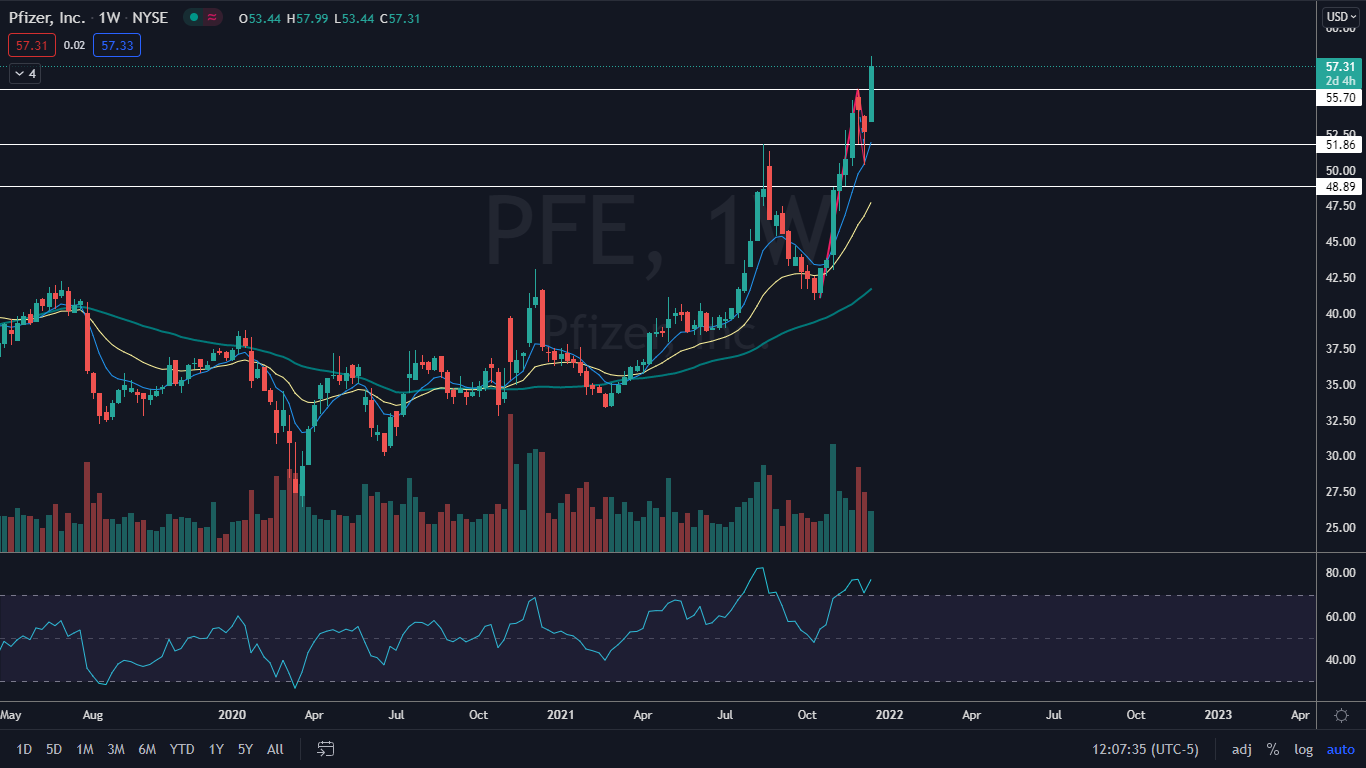Image resolution: width=1366 pixels, height=768 pixels.
Task: Click the open value O53.44 in legend
Action: coord(261,17)
